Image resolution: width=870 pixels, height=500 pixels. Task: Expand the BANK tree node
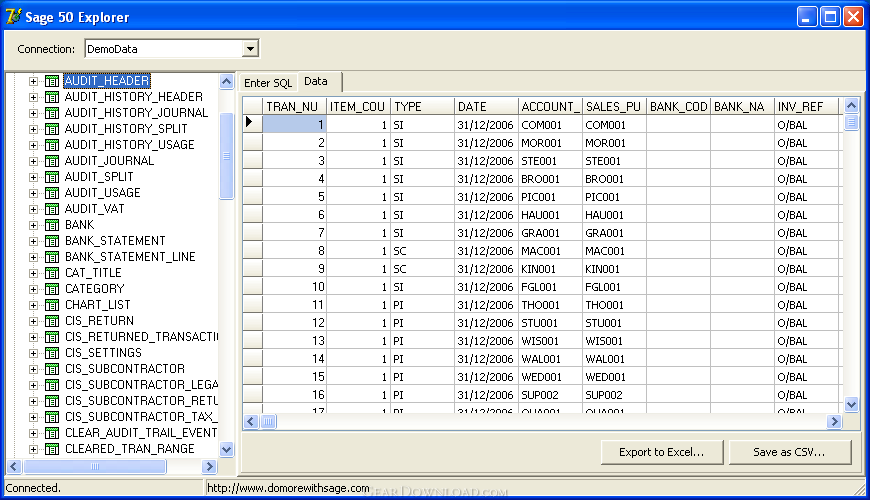(33, 225)
